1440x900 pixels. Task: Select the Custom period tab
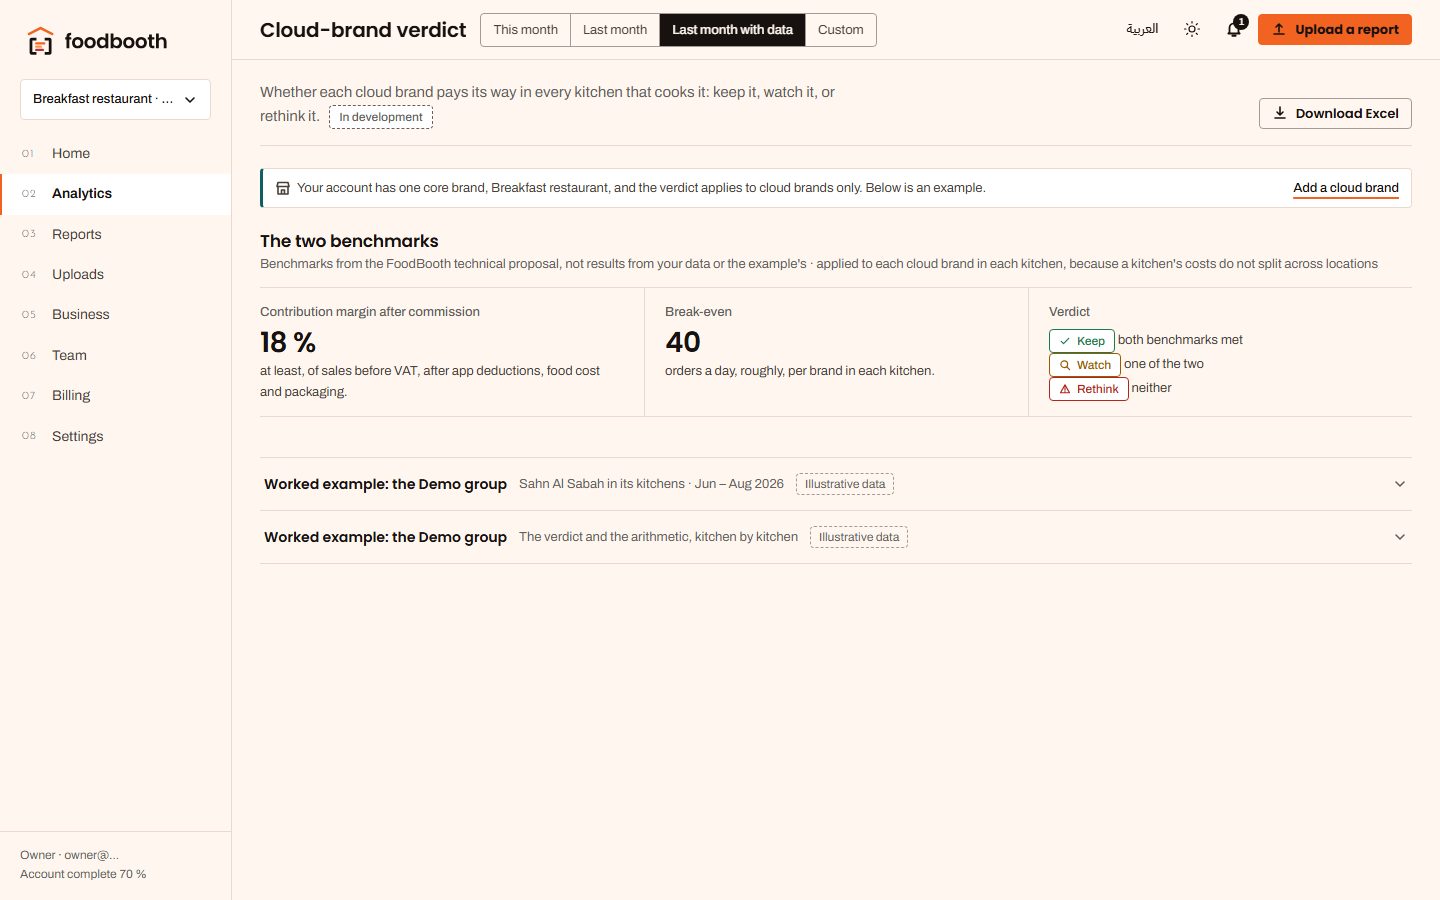841,30
